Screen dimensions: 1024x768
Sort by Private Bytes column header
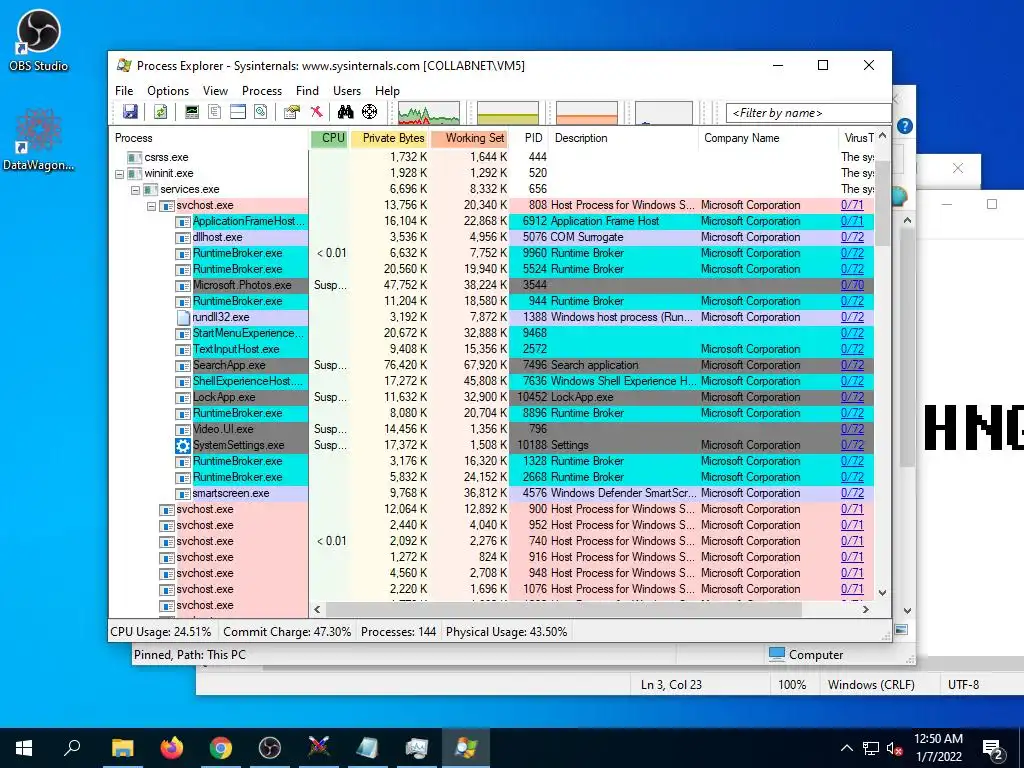click(x=389, y=138)
